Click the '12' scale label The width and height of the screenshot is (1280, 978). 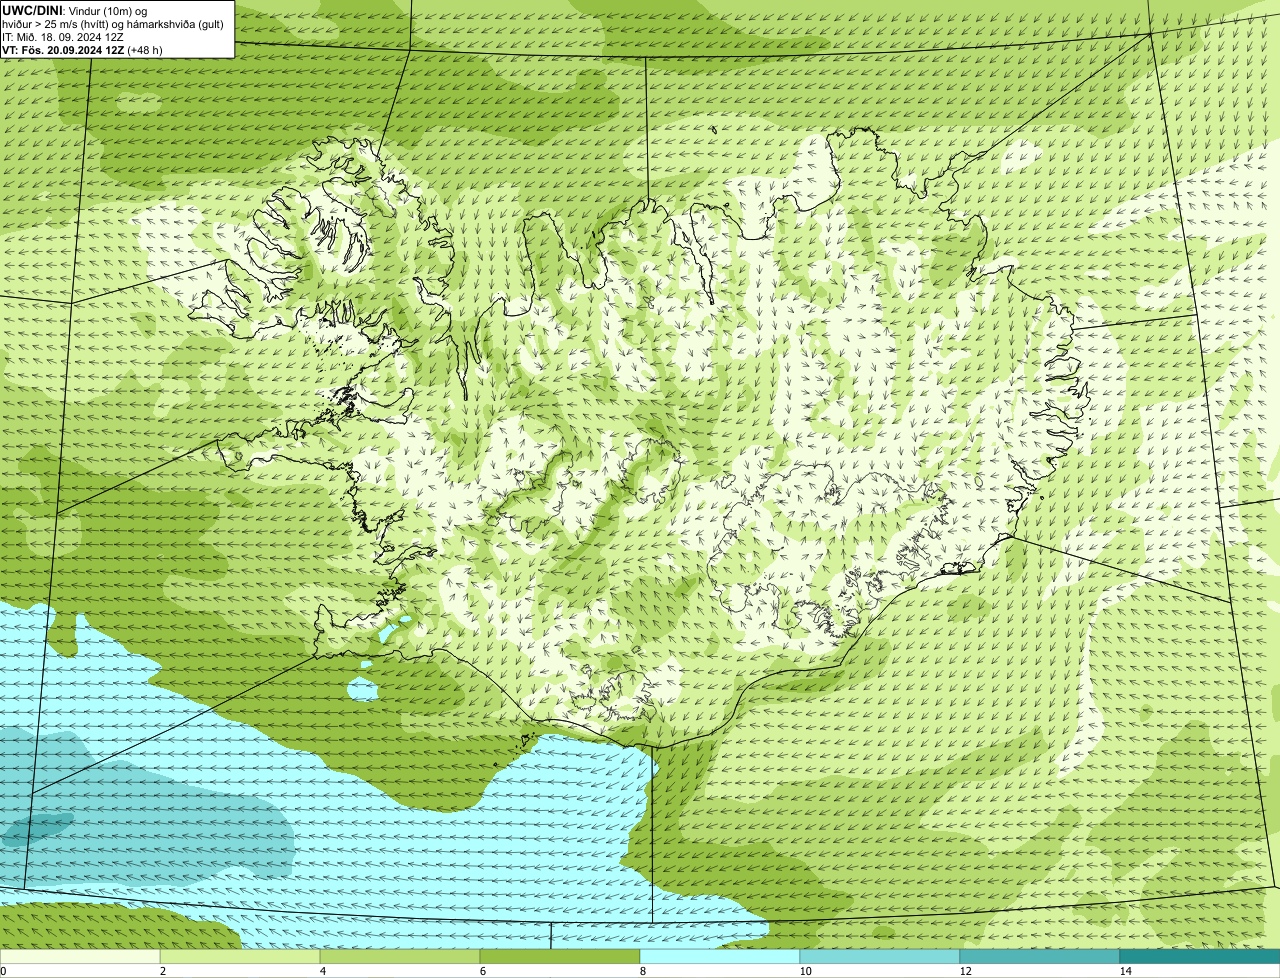[x=965, y=971]
